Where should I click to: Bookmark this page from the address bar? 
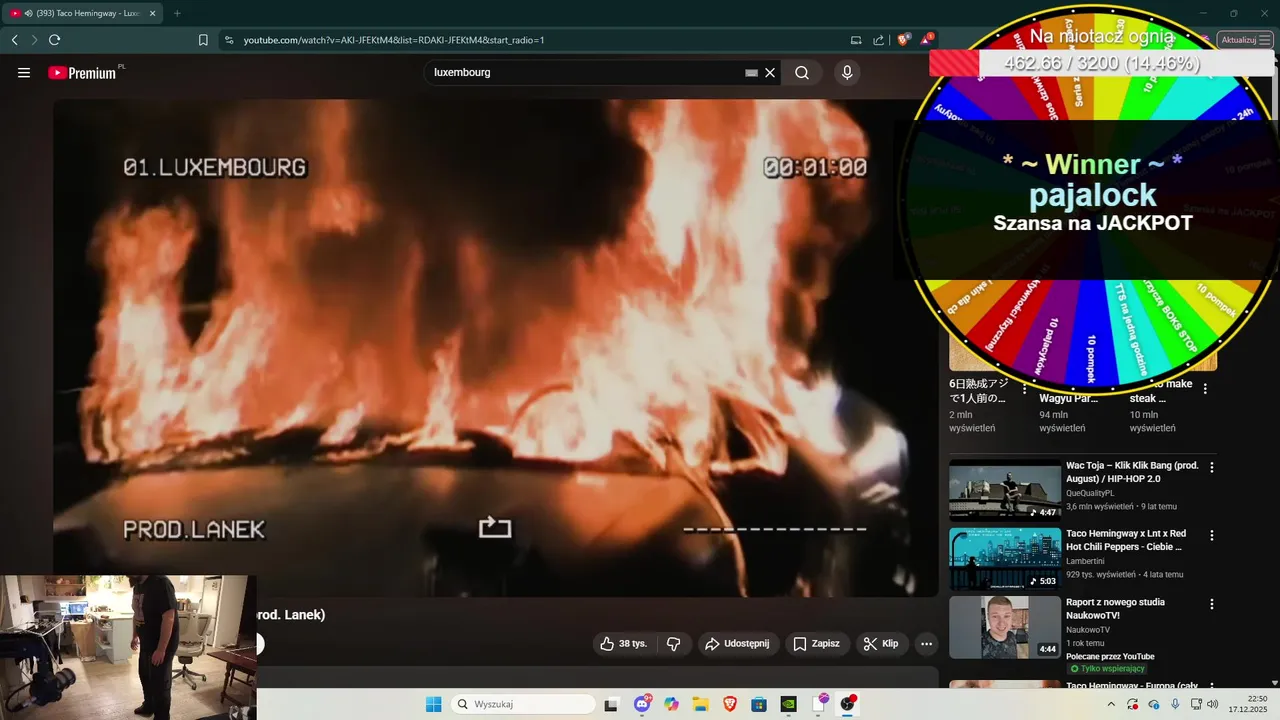(203, 40)
